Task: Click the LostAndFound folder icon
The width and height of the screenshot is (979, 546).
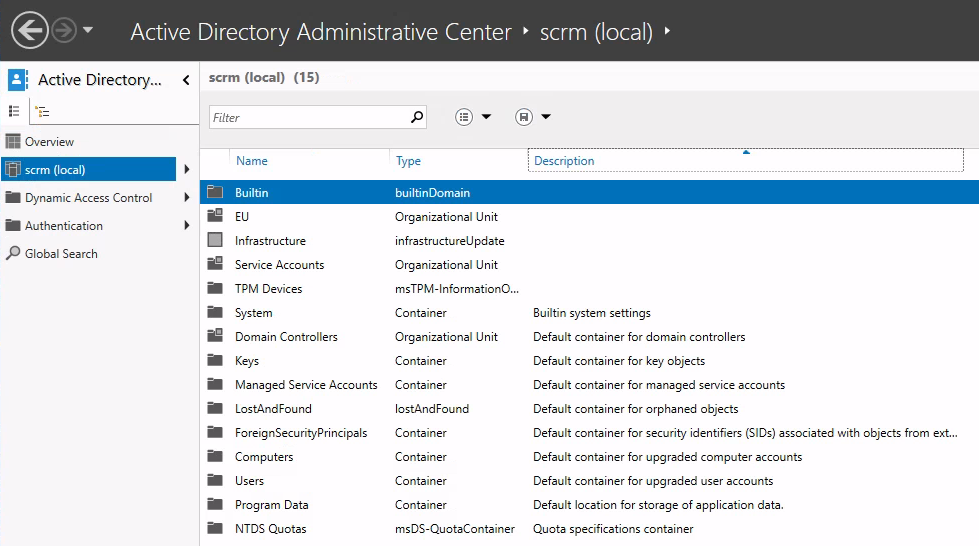Action: (x=215, y=407)
